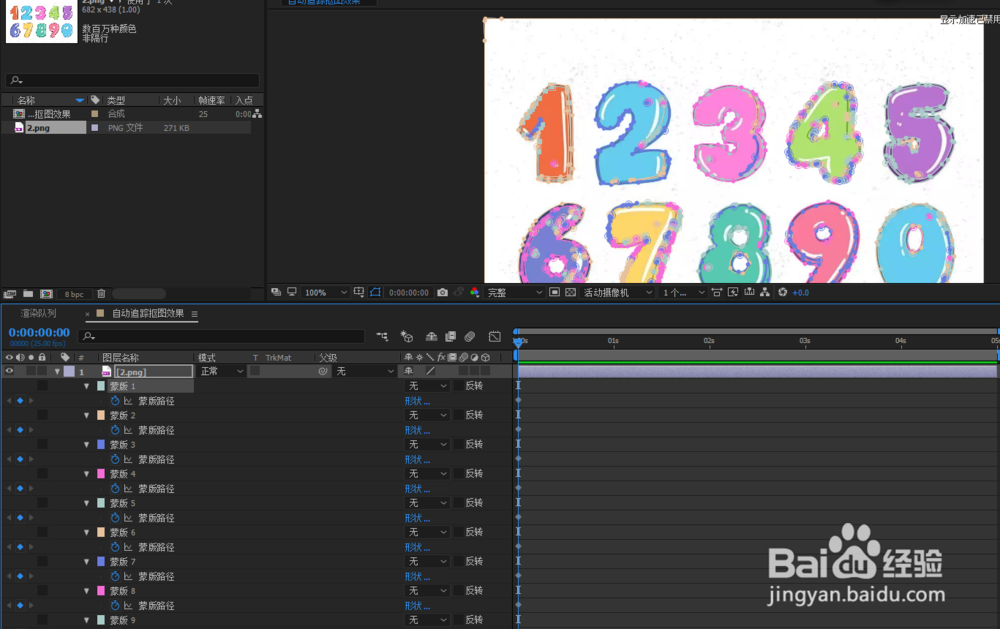1000x629 pixels.
Task: Click 蒙版 3 blue color swatch
Action: [101, 444]
